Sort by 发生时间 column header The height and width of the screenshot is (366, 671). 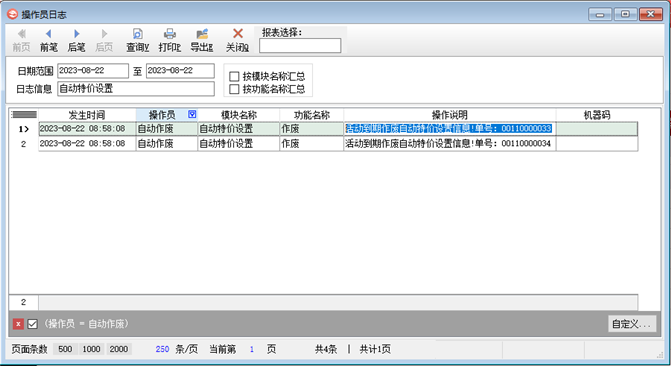coord(87,115)
